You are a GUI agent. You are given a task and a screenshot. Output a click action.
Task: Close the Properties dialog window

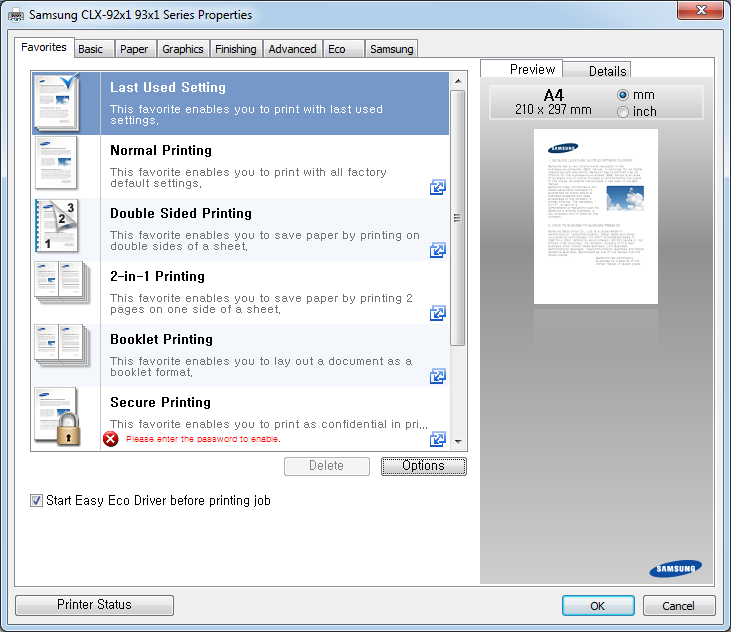click(701, 10)
